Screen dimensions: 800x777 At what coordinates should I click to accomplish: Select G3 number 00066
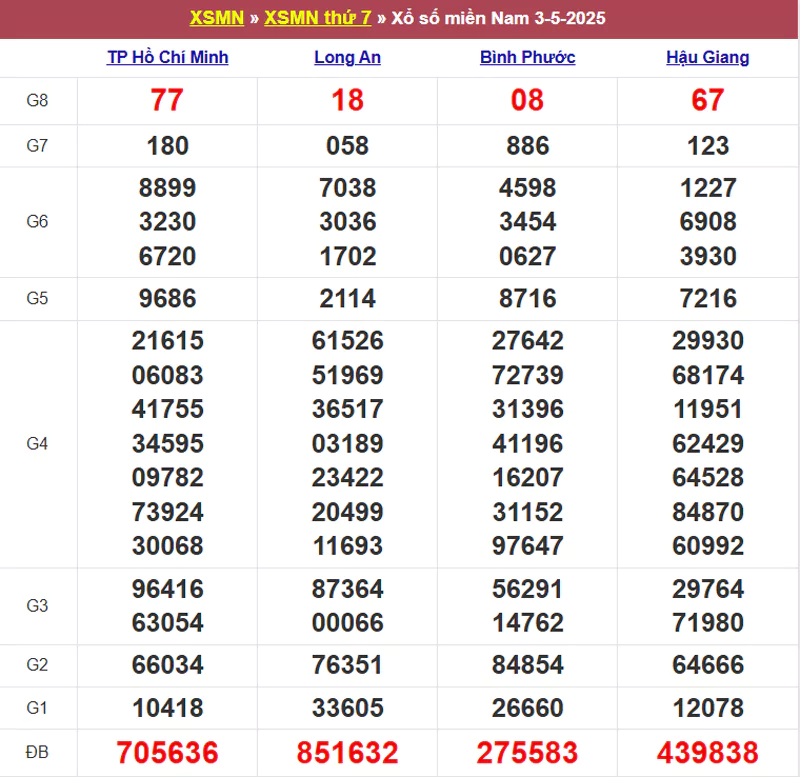(347, 623)
